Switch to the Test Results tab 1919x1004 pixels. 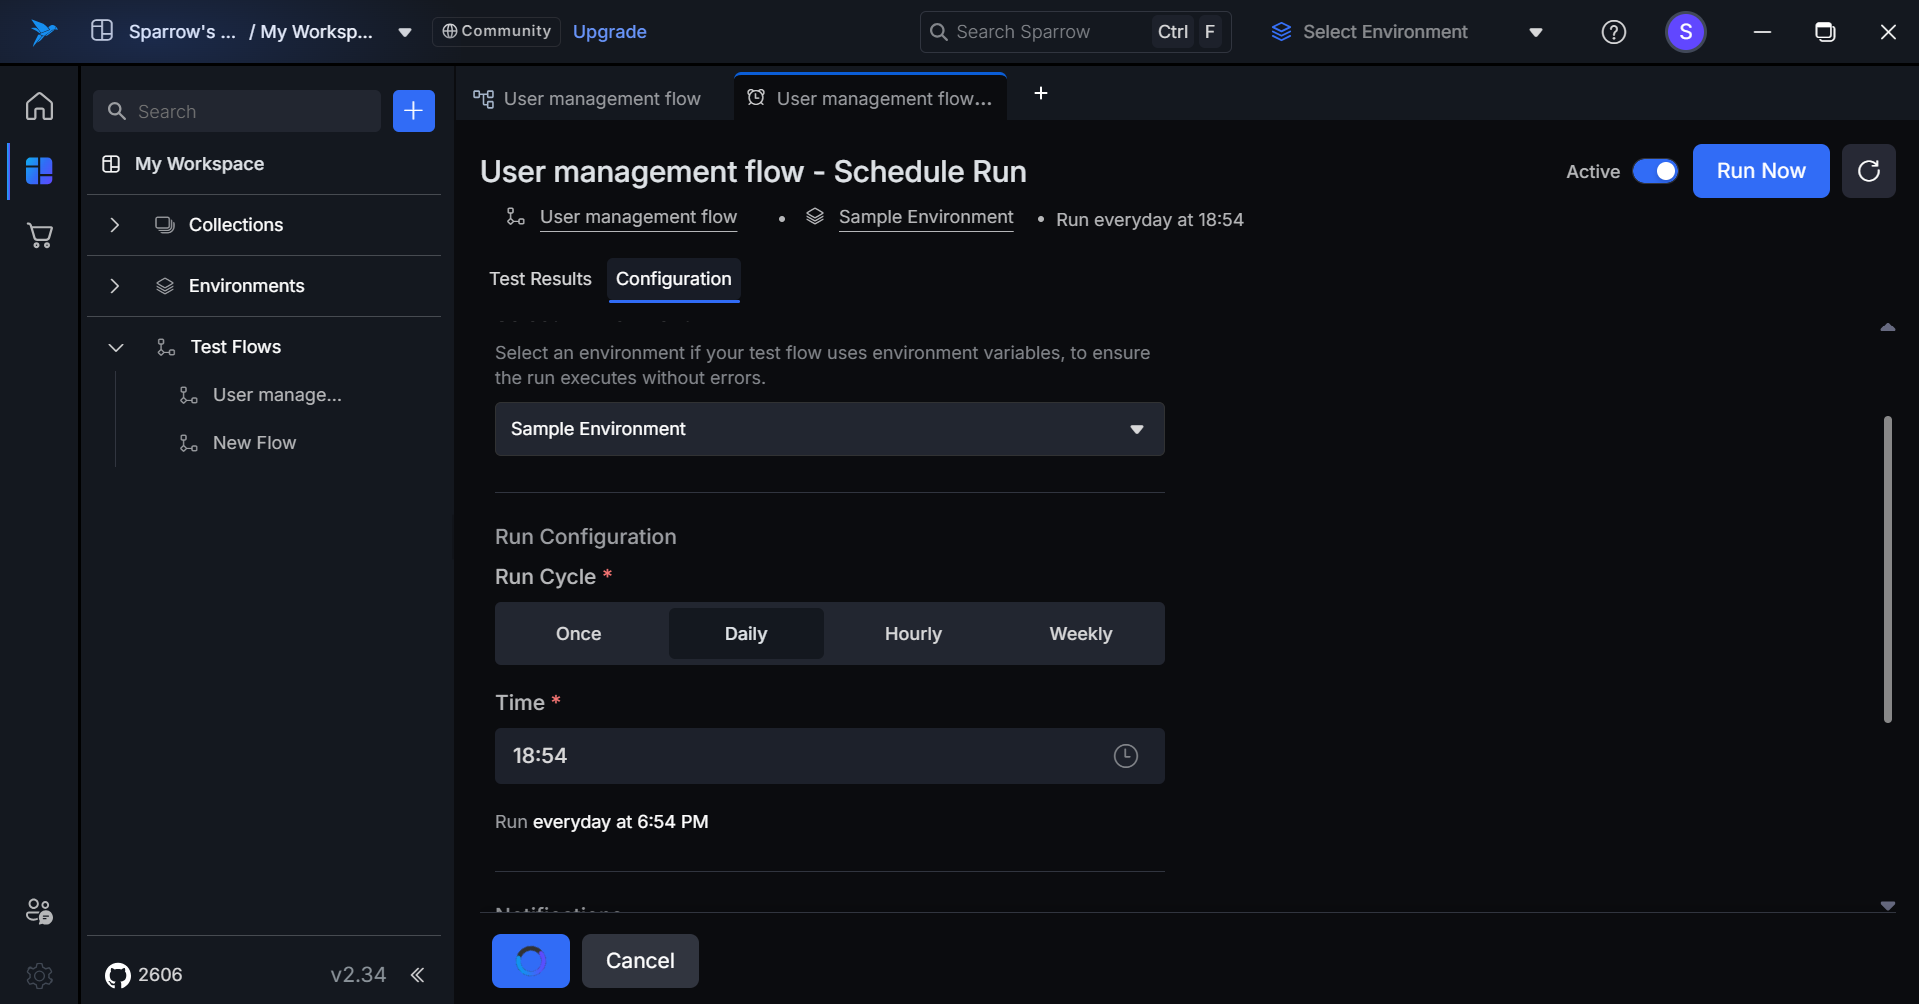(x=540, y=279)
